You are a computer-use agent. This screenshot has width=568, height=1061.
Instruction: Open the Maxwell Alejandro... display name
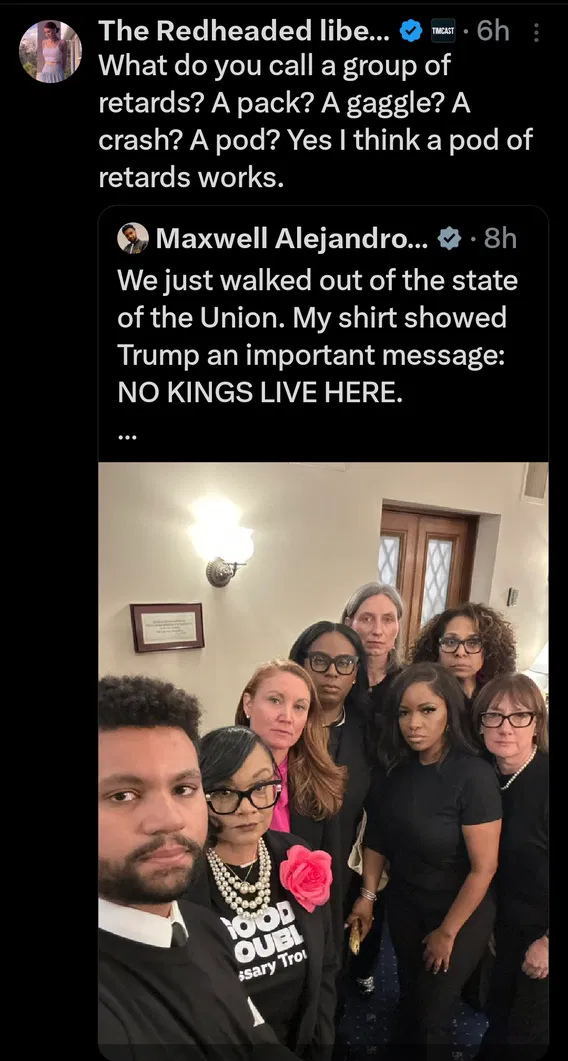tap(292, 238)
